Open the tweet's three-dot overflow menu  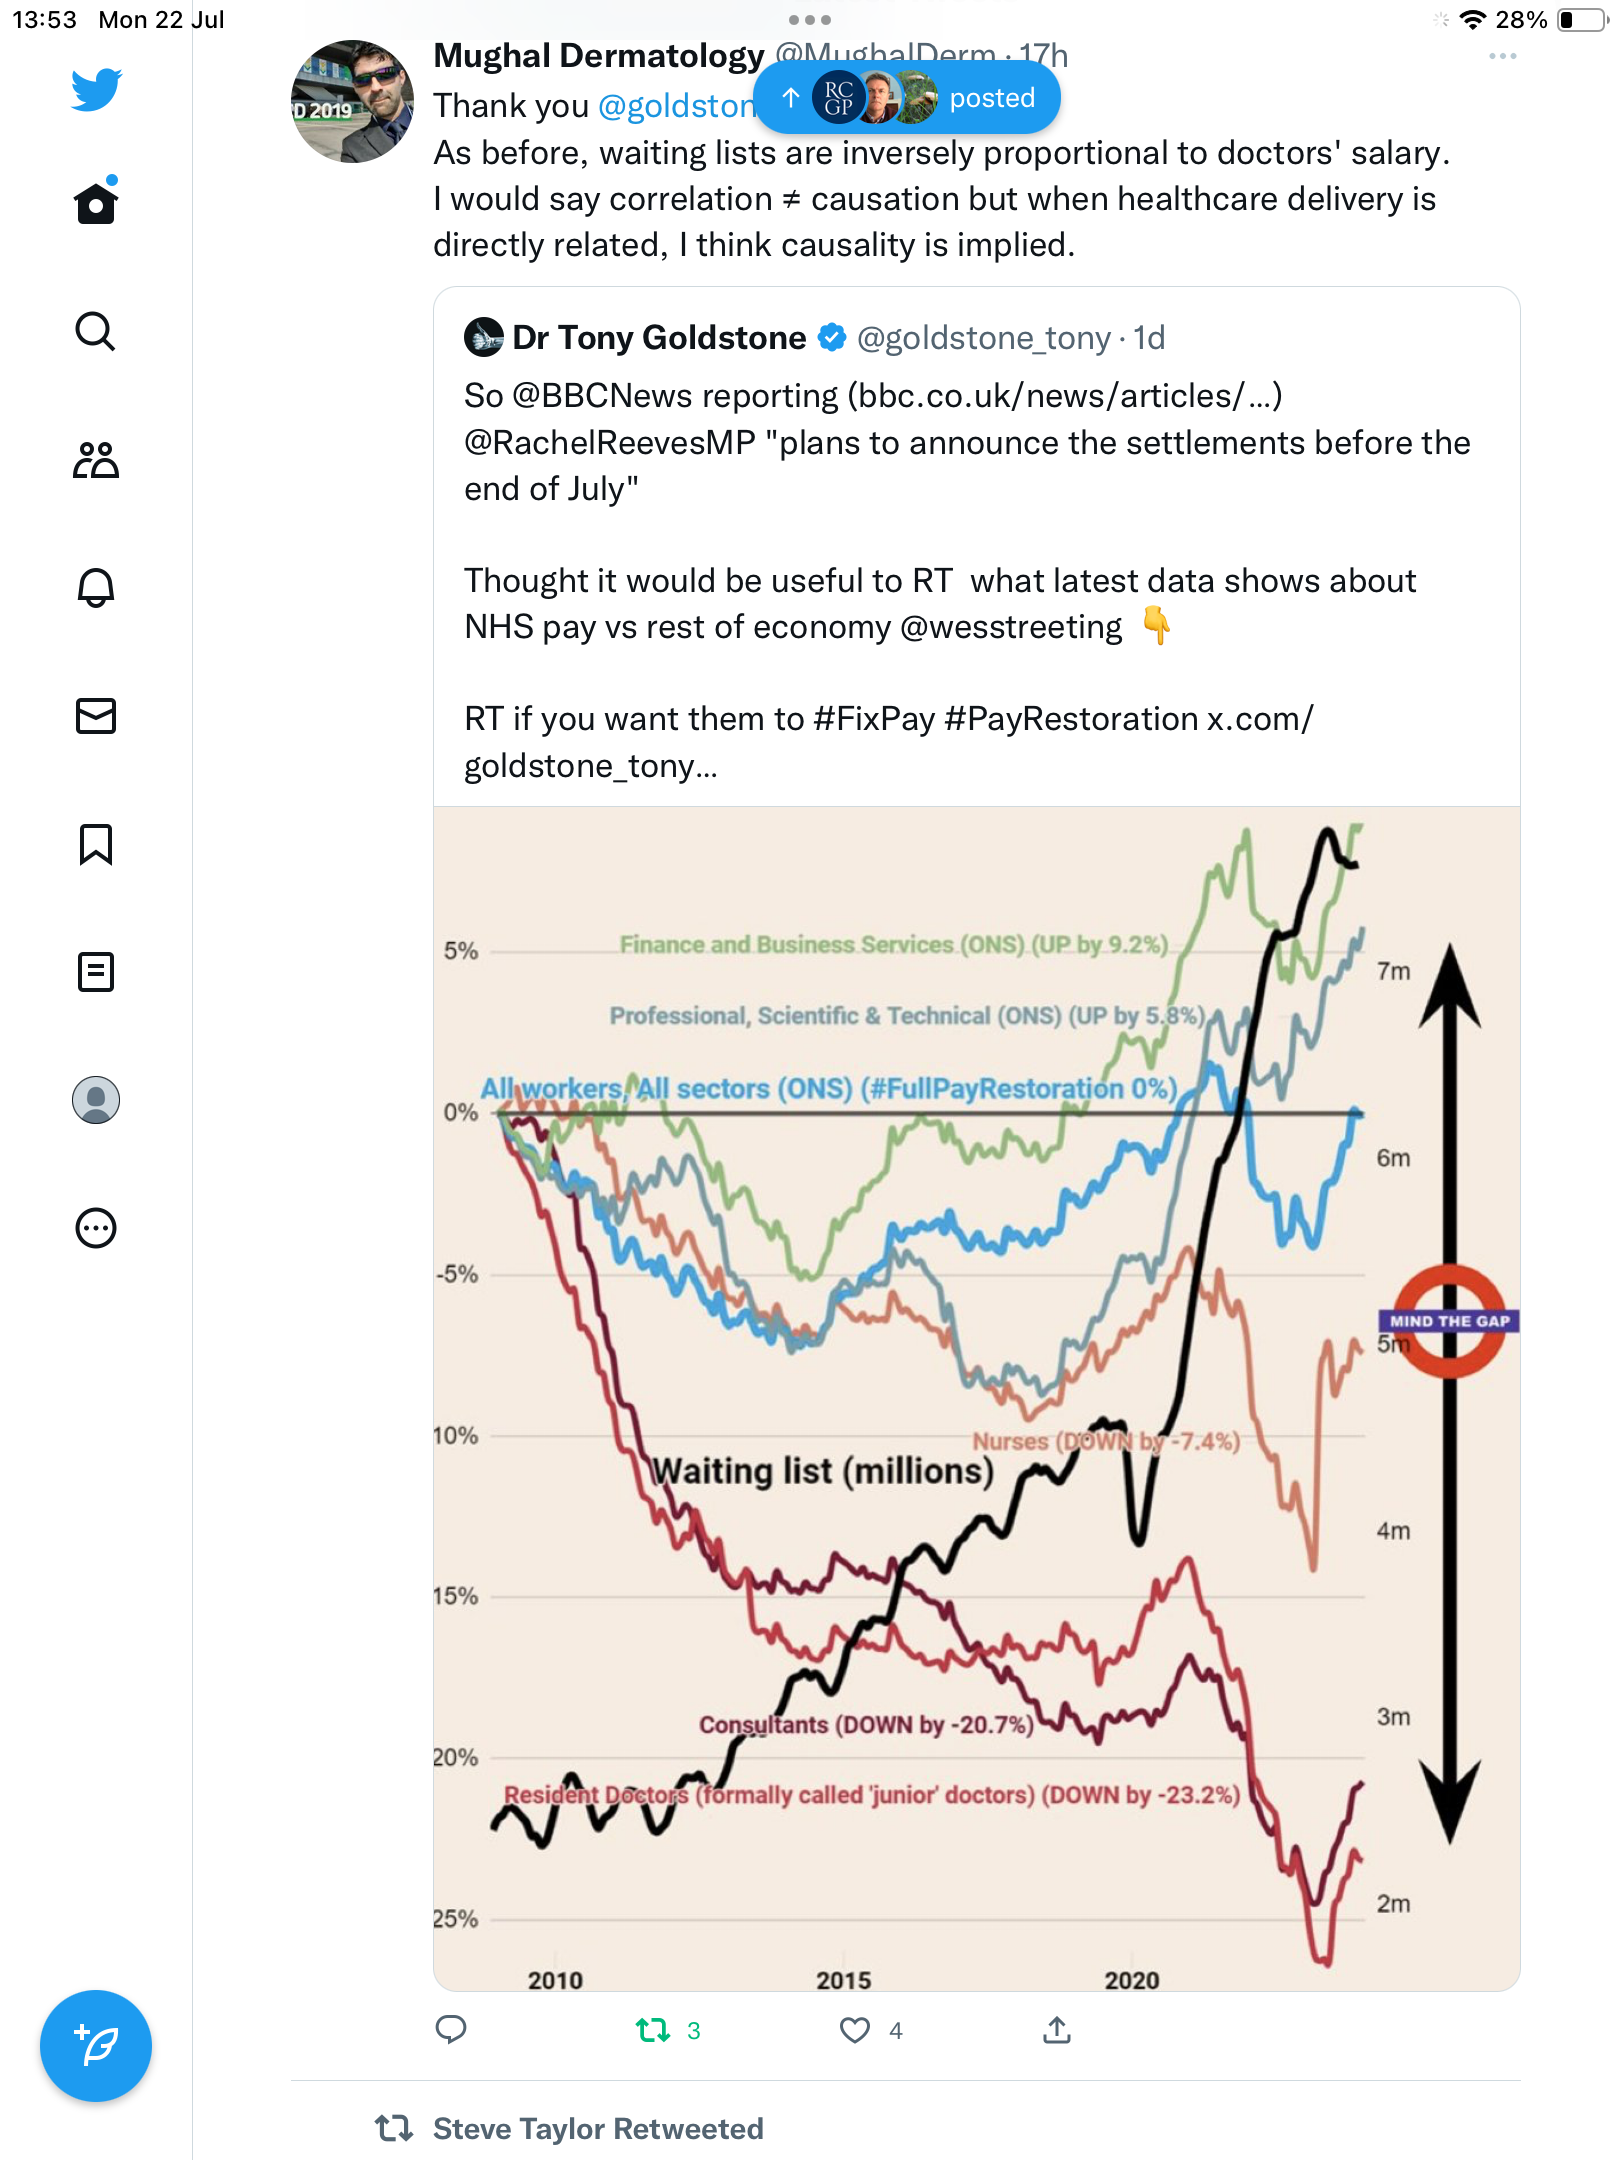1502,57
